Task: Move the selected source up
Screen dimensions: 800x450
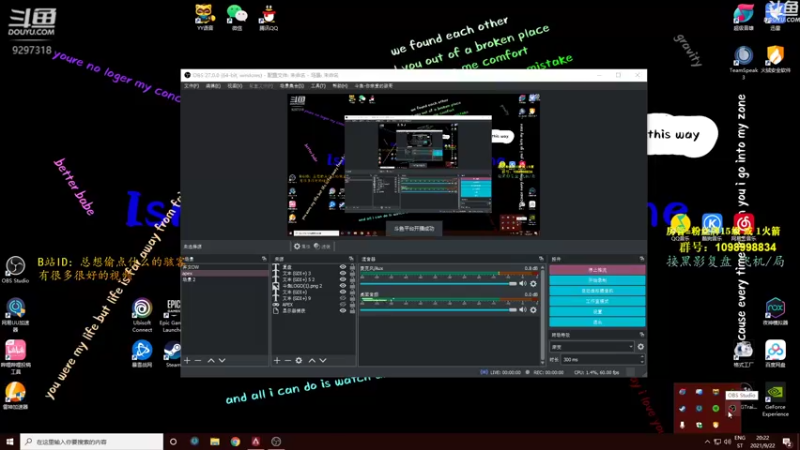Action: [312, 361]
